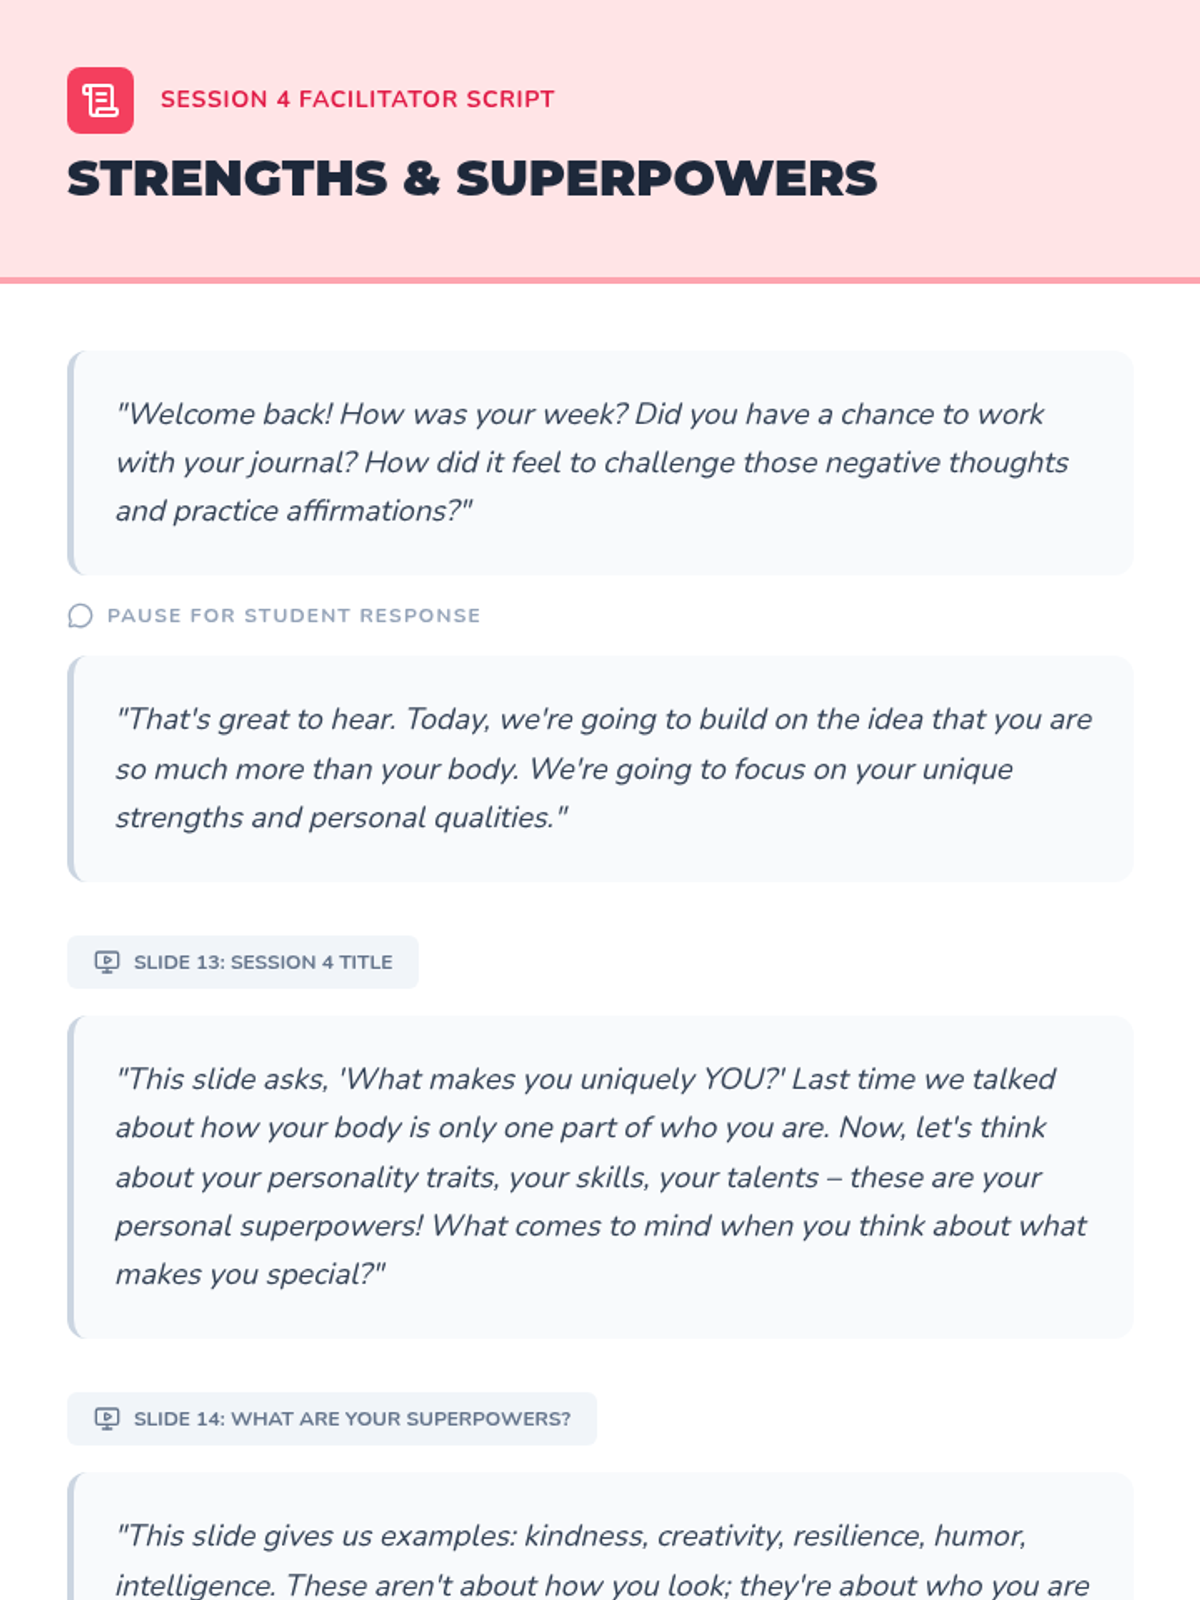Click the makes you special closing line

tap(250, 1274)
